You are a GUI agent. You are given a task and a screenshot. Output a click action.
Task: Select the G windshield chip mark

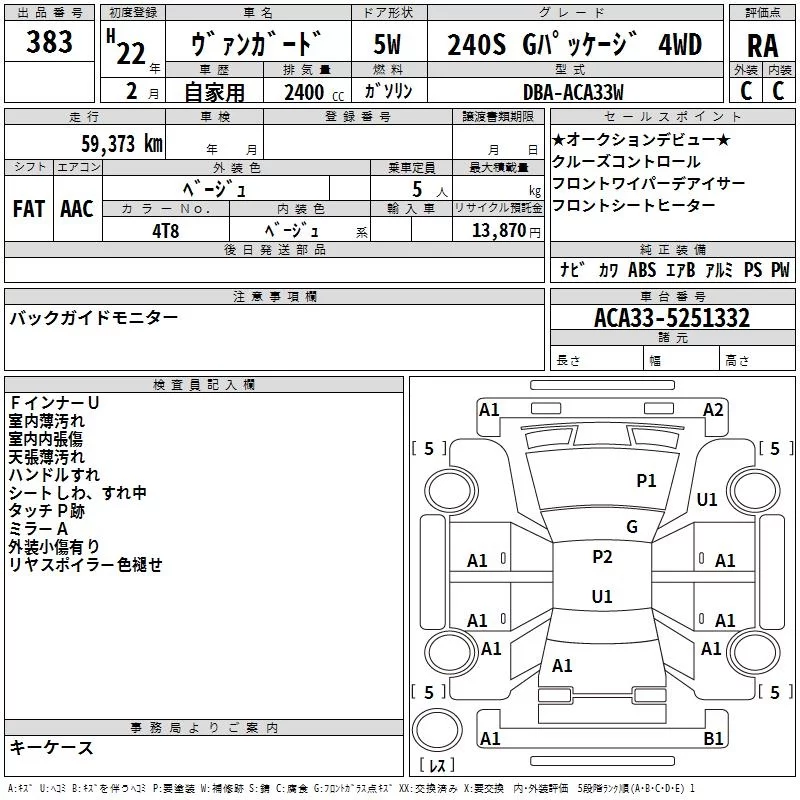click(632, 527)
